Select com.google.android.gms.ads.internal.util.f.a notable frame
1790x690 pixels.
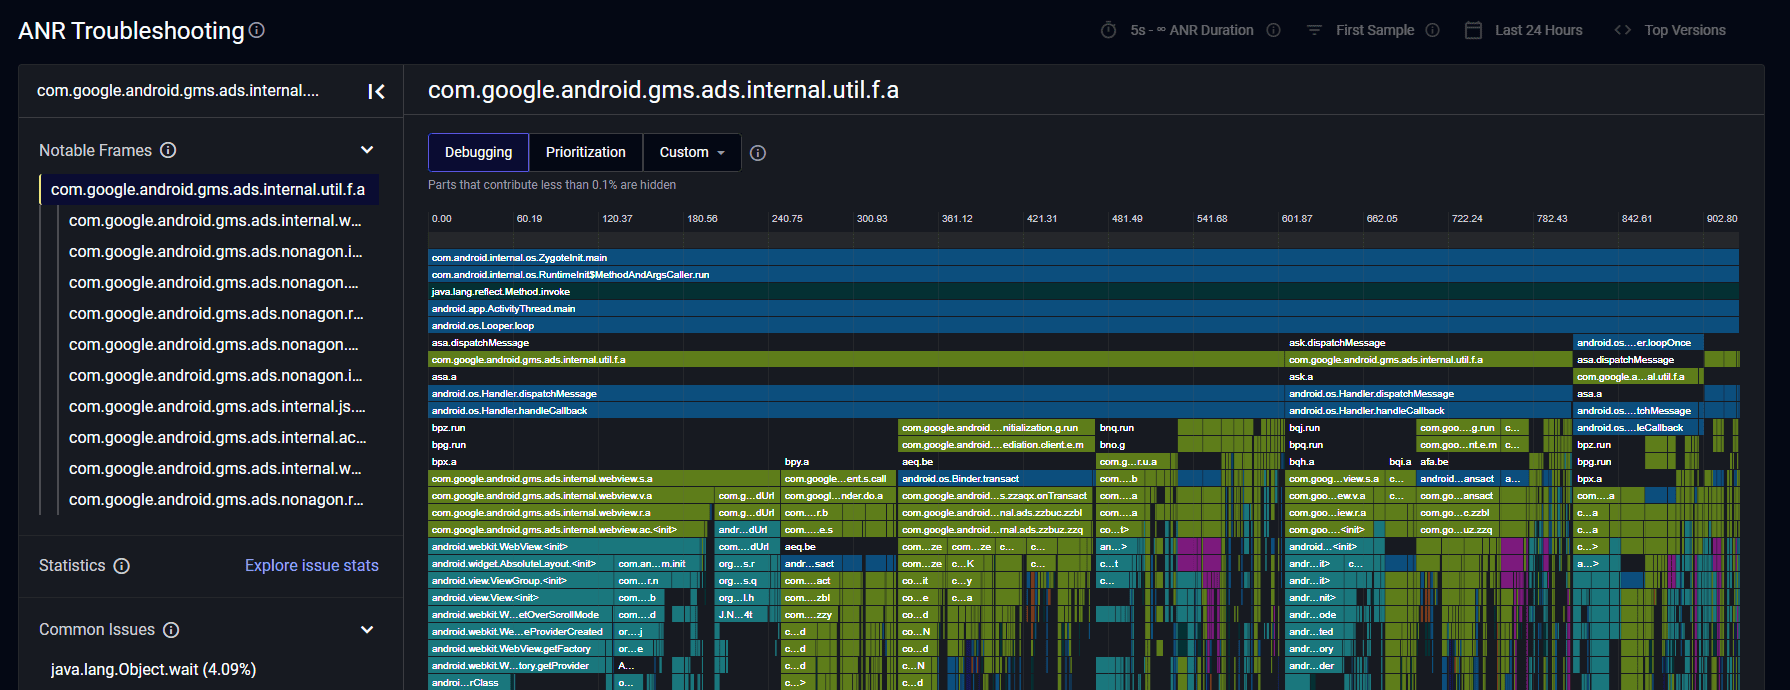pos(209,189)
